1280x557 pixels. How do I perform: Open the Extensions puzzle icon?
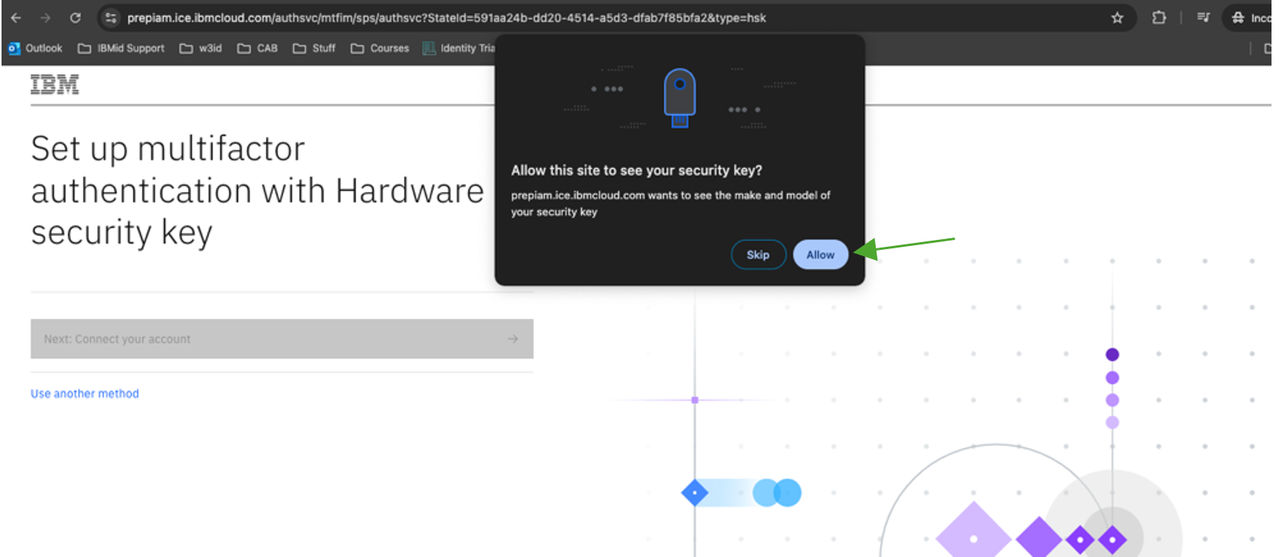1159,18
